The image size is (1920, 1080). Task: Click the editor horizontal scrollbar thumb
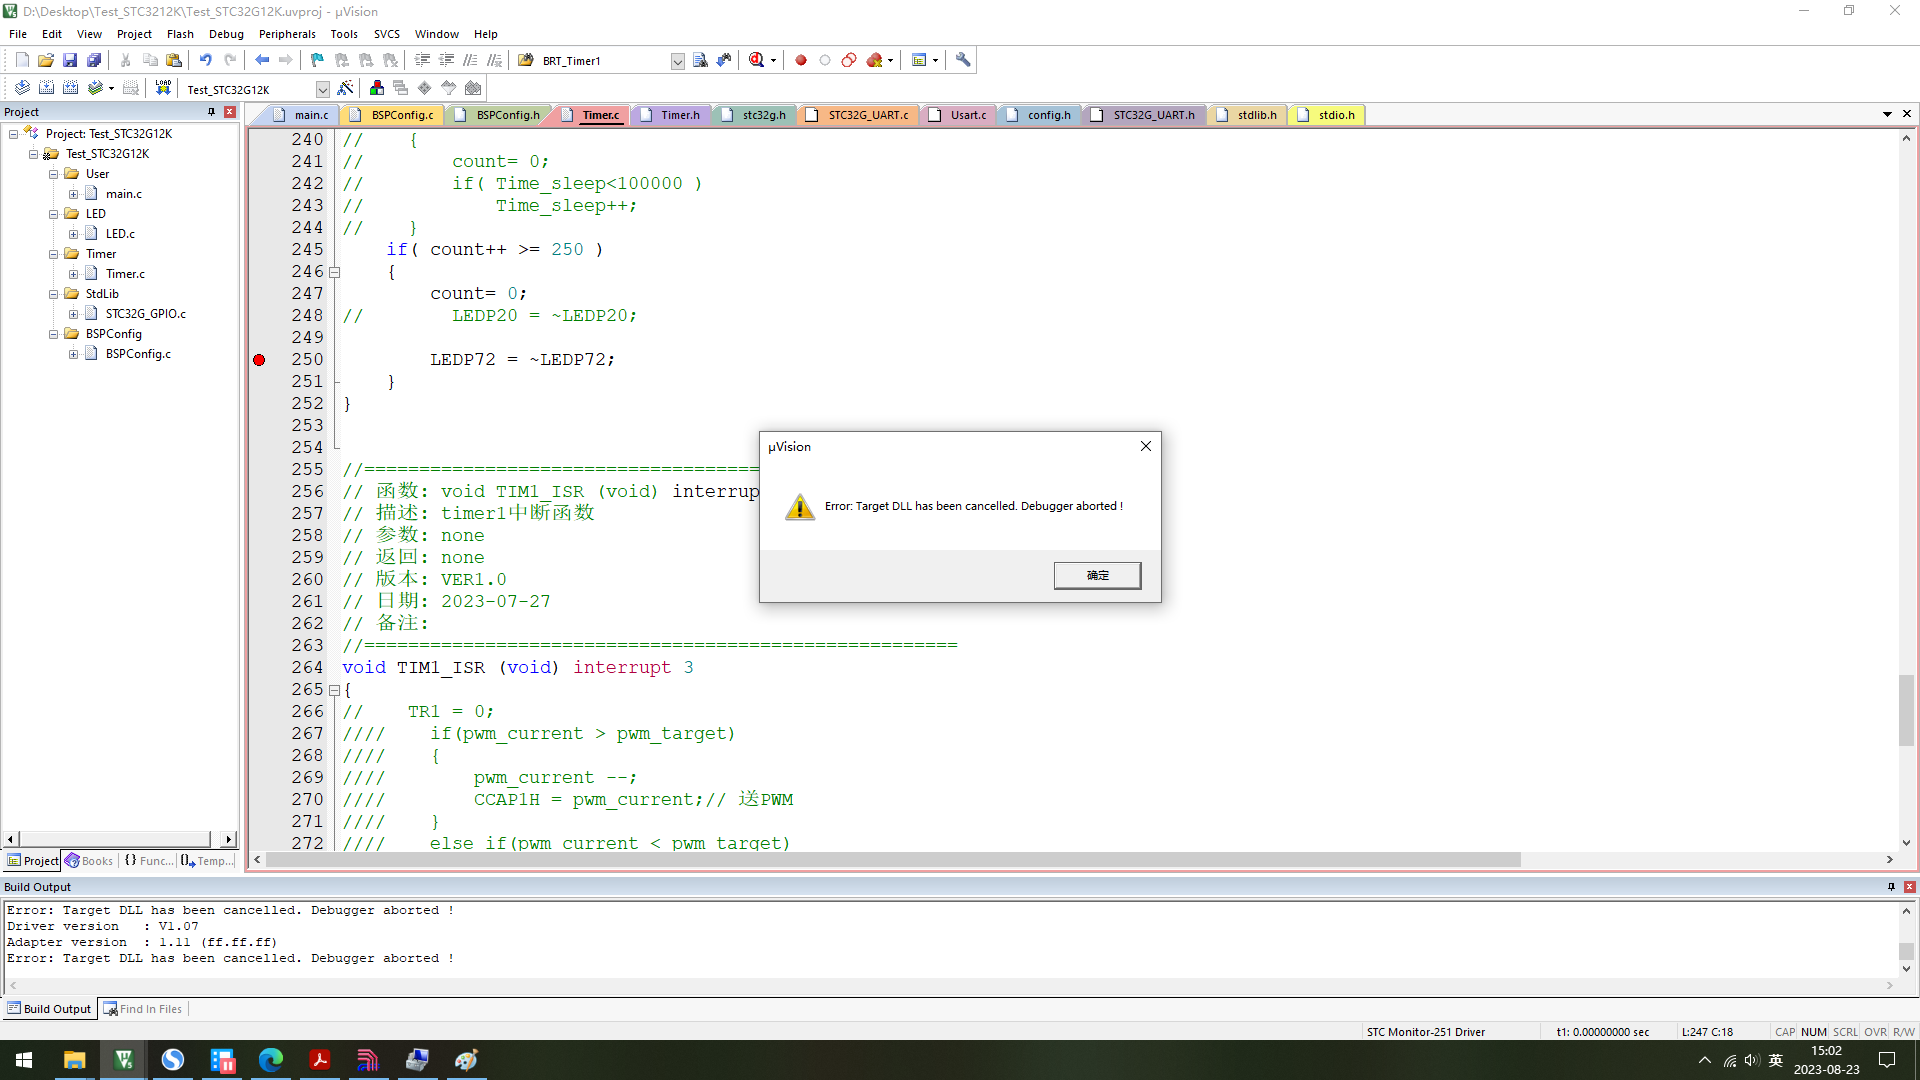click(x=893, y=860)
